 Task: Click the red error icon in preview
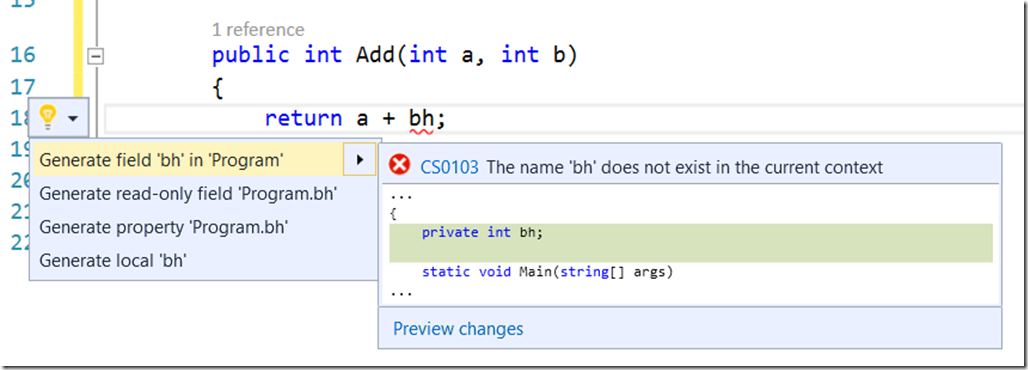399,166
